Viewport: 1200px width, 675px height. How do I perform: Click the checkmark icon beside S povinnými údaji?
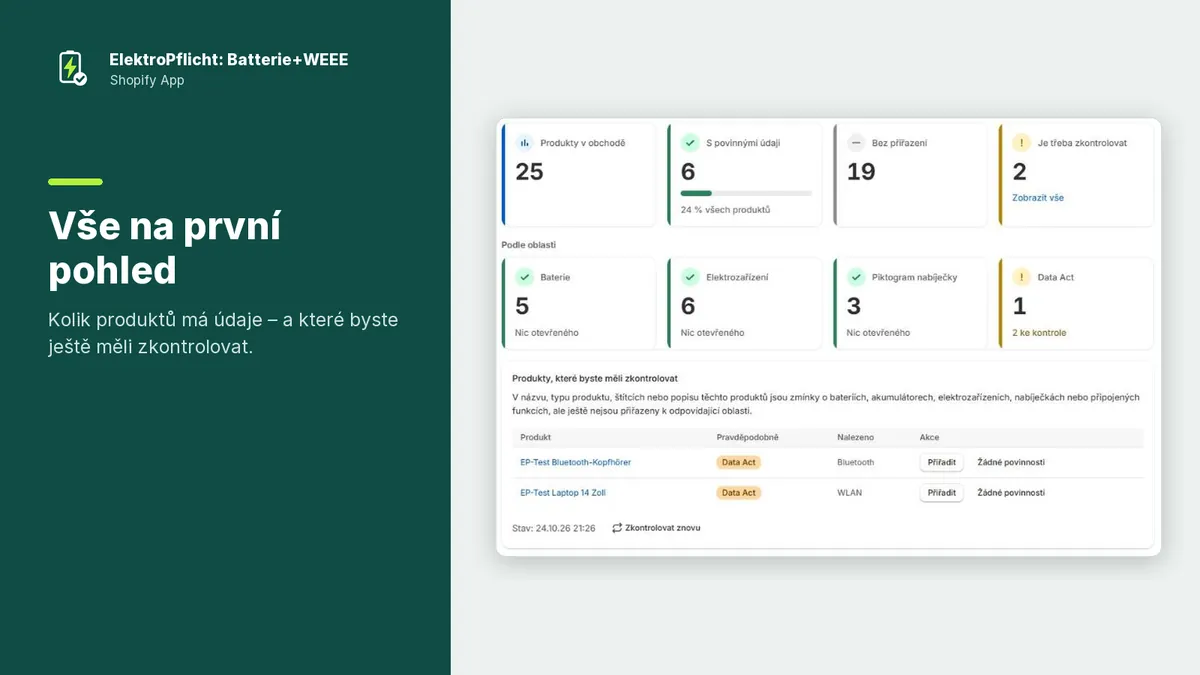pos(690,143)
